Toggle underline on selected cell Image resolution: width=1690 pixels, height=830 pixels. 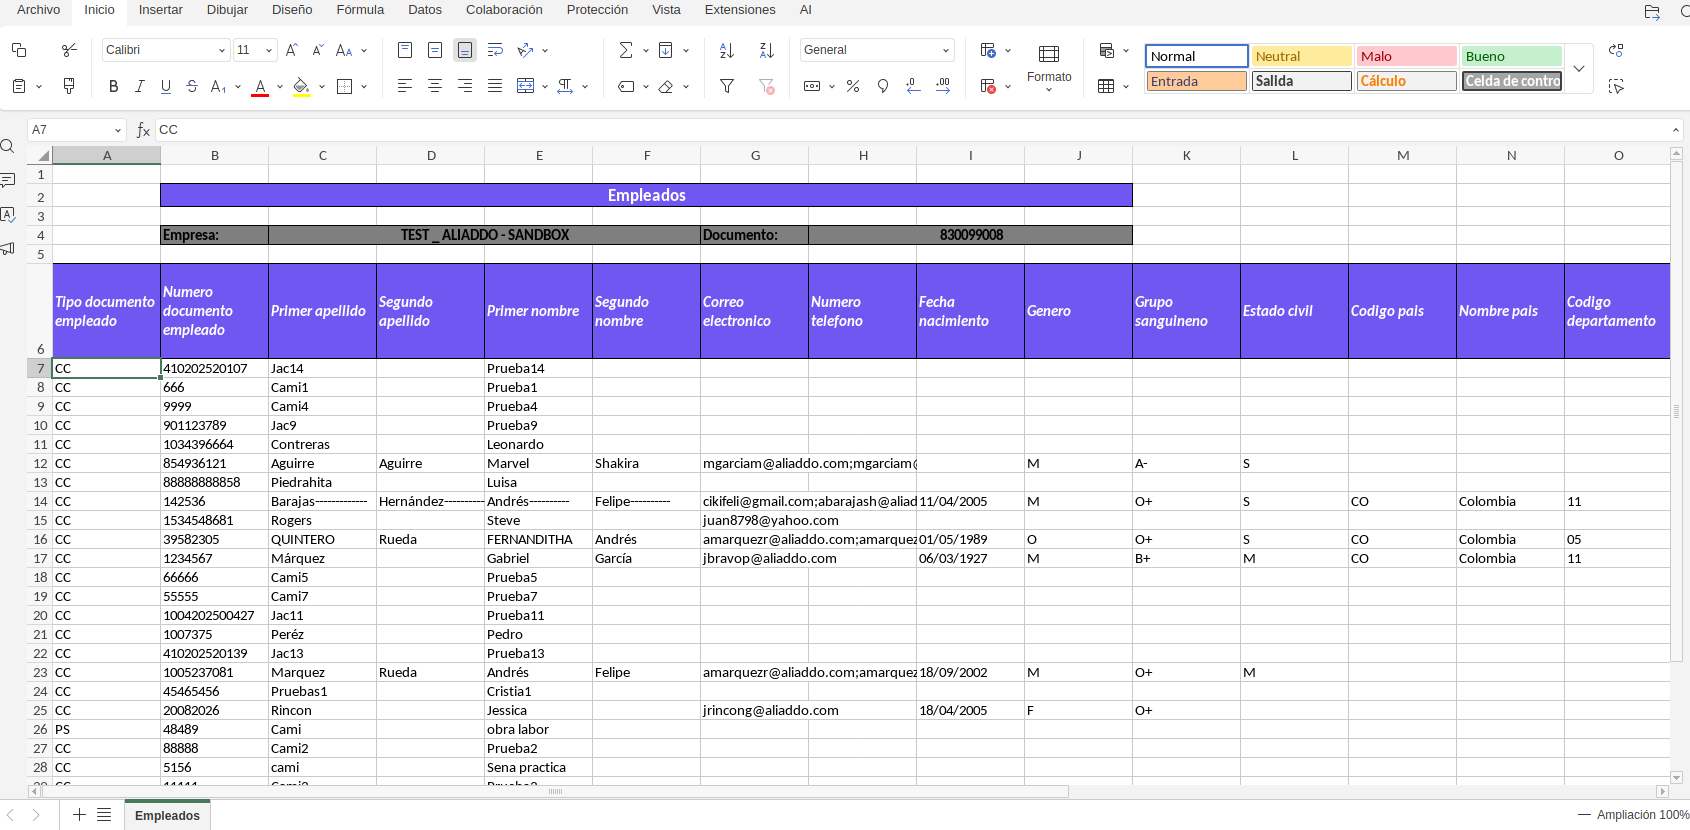pyautogui.click(x=166, y=87)
